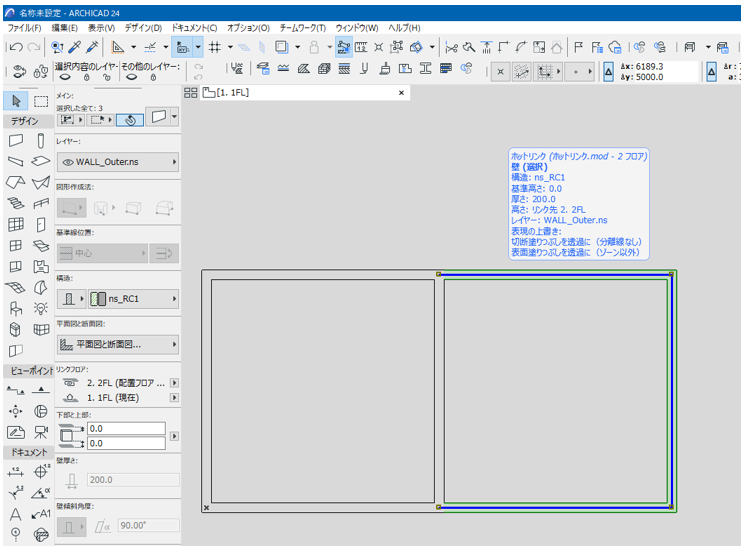Toggle the grid snap button
Viewport: 743px width, 554px height.
pos(214,47)
